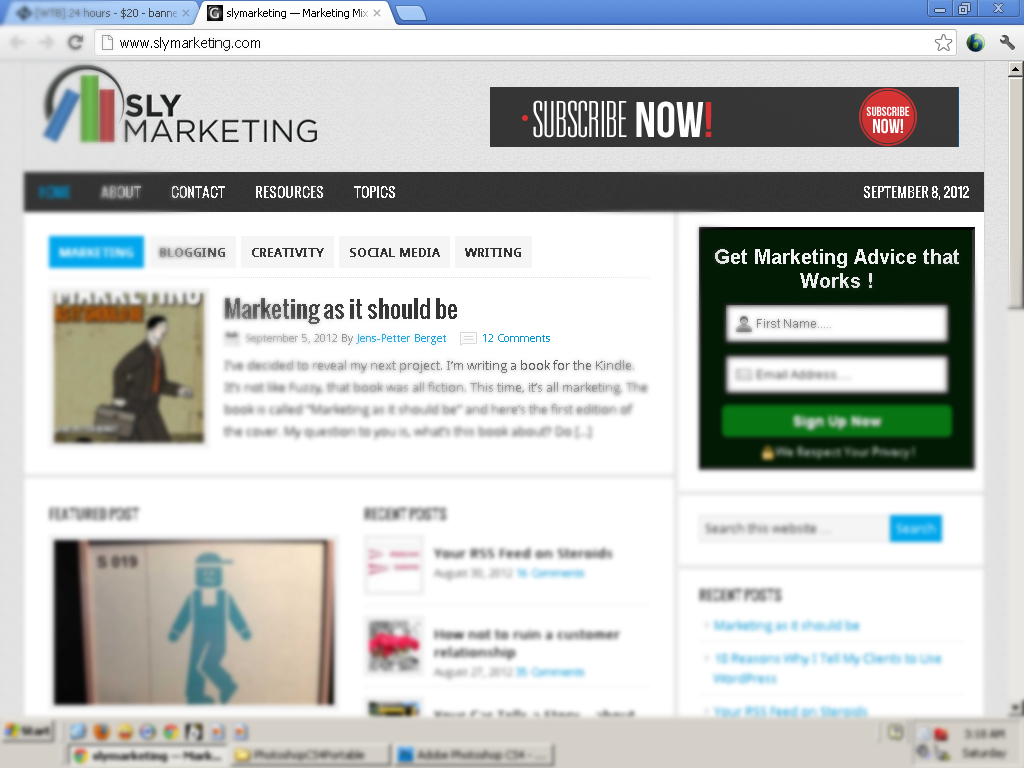
Task: Switch to the Social Media category tab
Action: [x=394, y=252]
